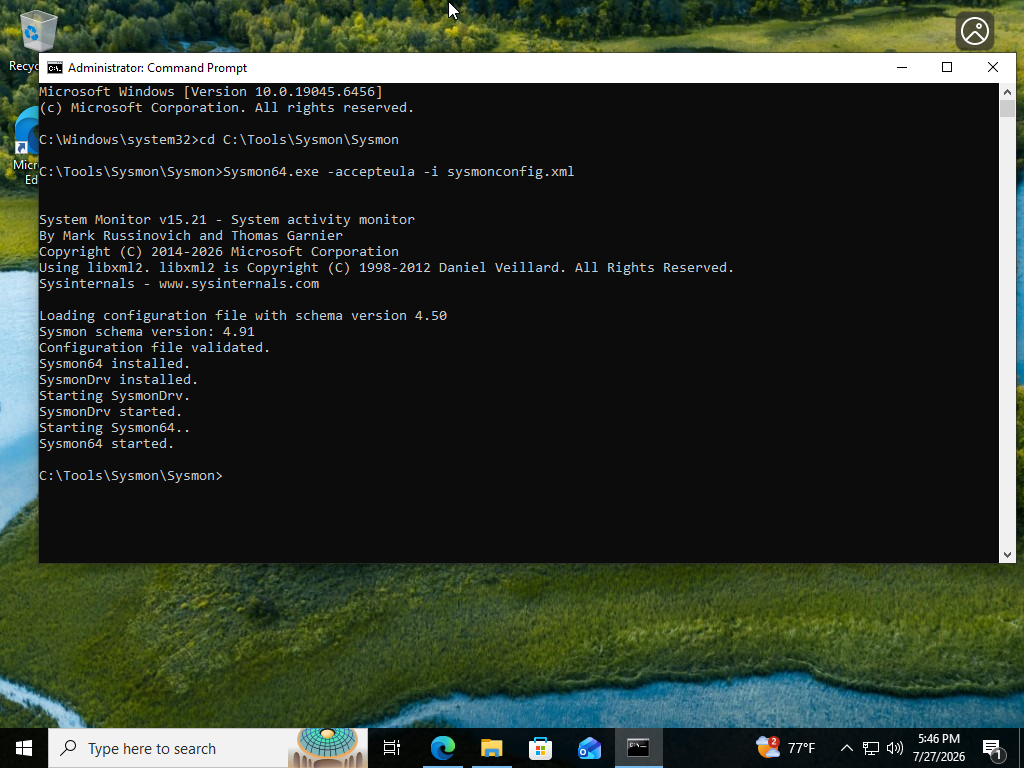Click 'Loading configuration file with schema version' line
1024x768 pixels.
243,315
